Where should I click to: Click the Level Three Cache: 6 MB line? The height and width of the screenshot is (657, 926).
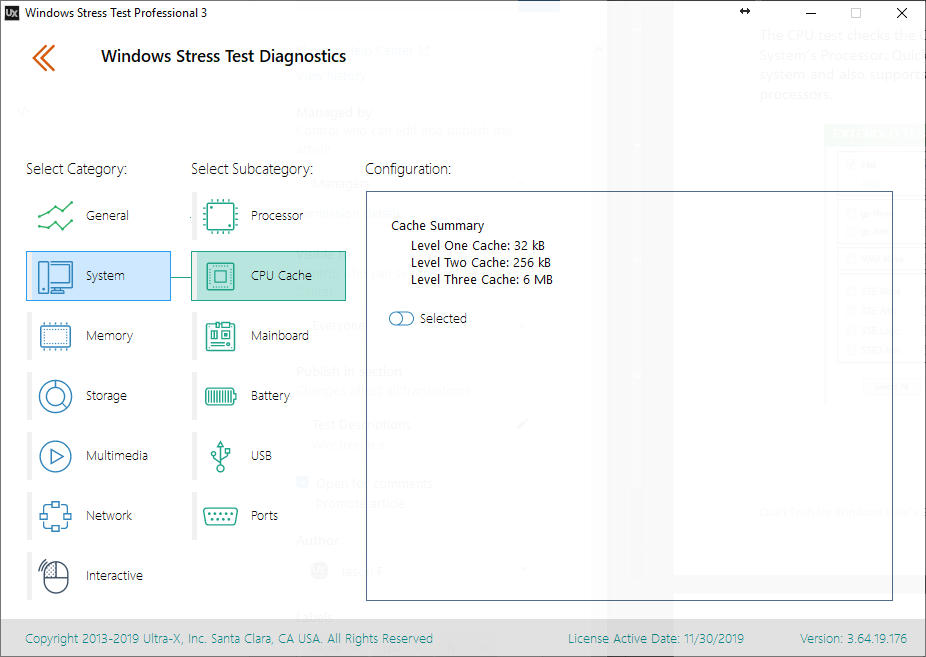pyautogui.click(x=482, y=280)
